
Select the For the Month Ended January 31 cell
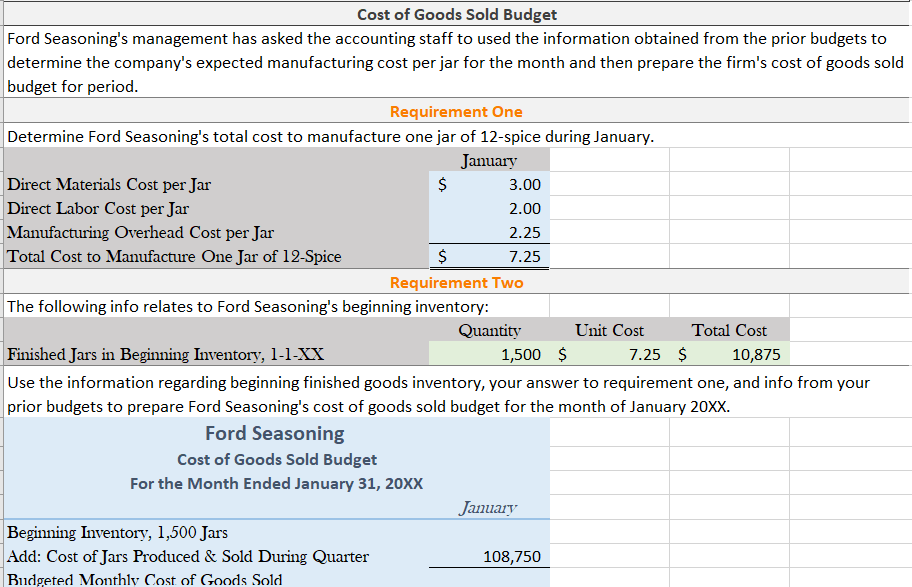point(274,483)
